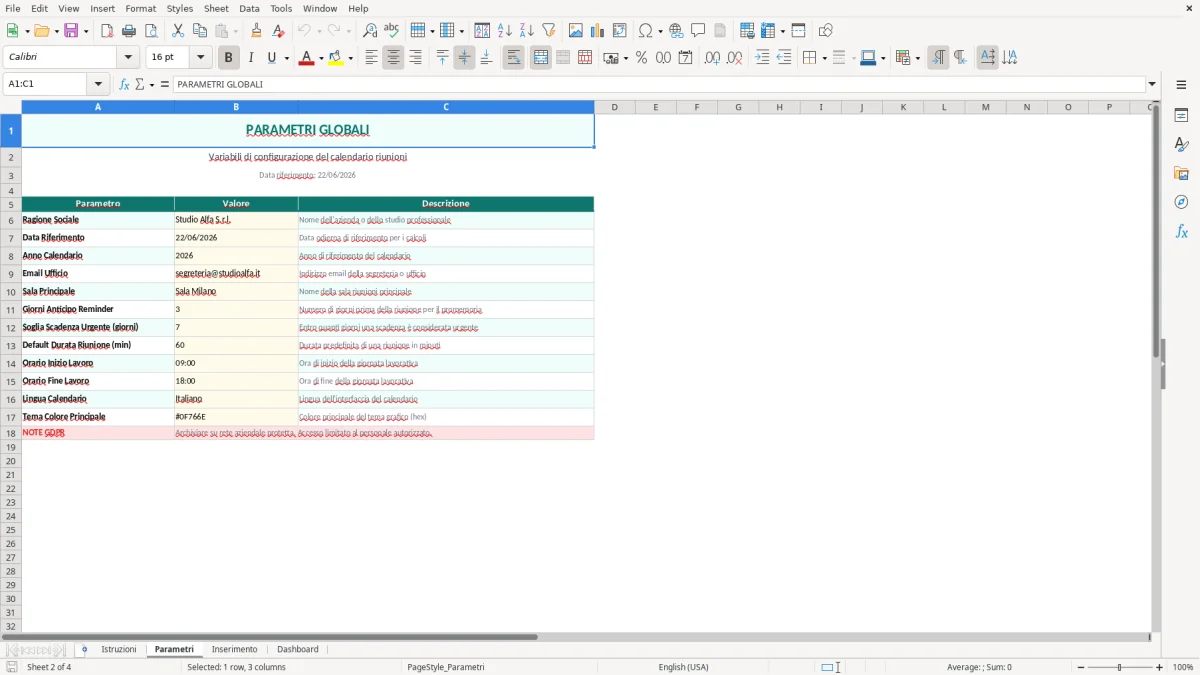1200x675 pixels.
Task: Open the conditional formatting dropdown arrow
Action: tap(917, 58)
